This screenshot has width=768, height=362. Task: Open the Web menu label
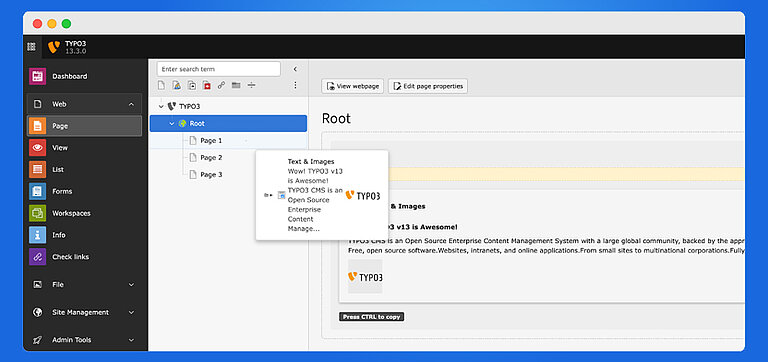tap(59, 104)
